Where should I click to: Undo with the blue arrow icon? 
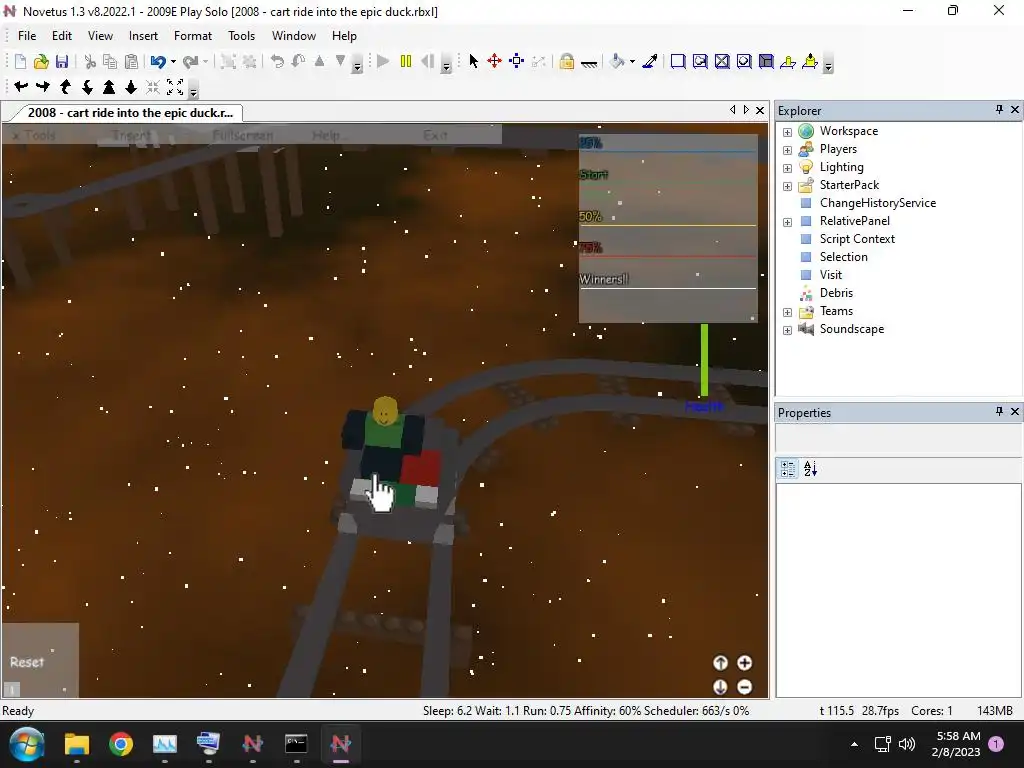tap(158, 61)
